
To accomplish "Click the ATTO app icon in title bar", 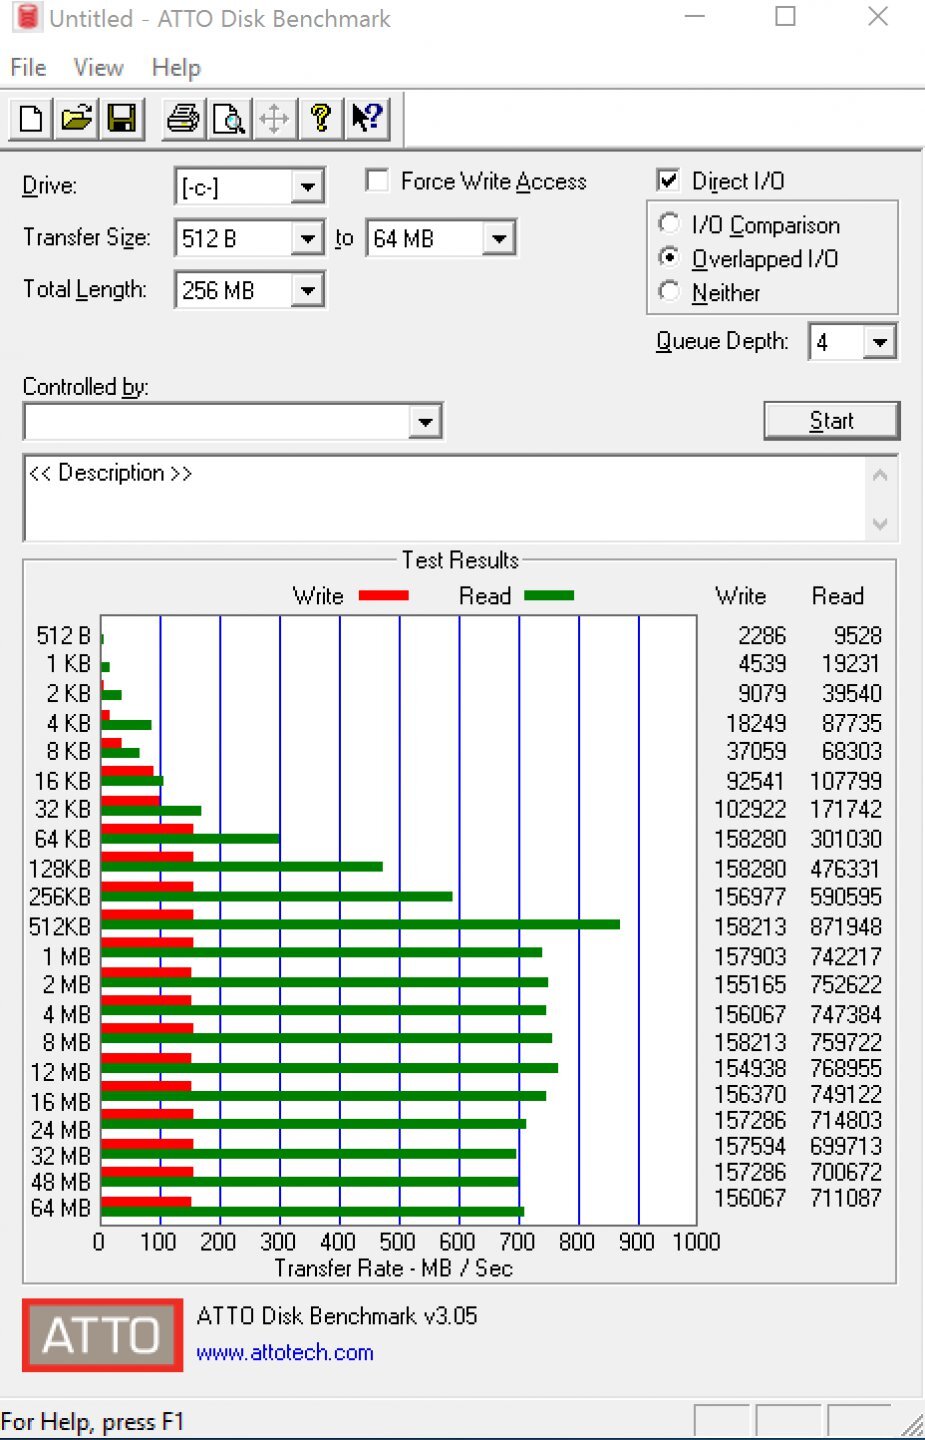I will coord(27,18).
